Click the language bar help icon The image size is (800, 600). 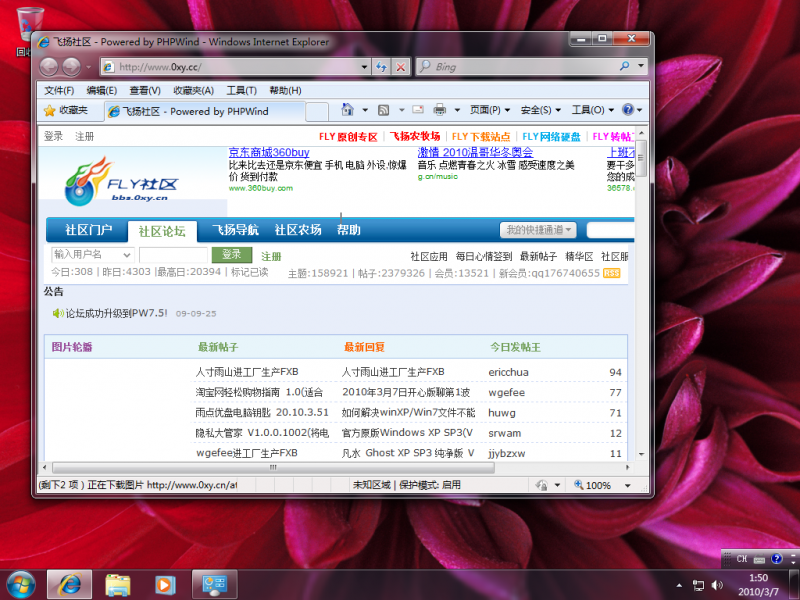coord(777,559)
